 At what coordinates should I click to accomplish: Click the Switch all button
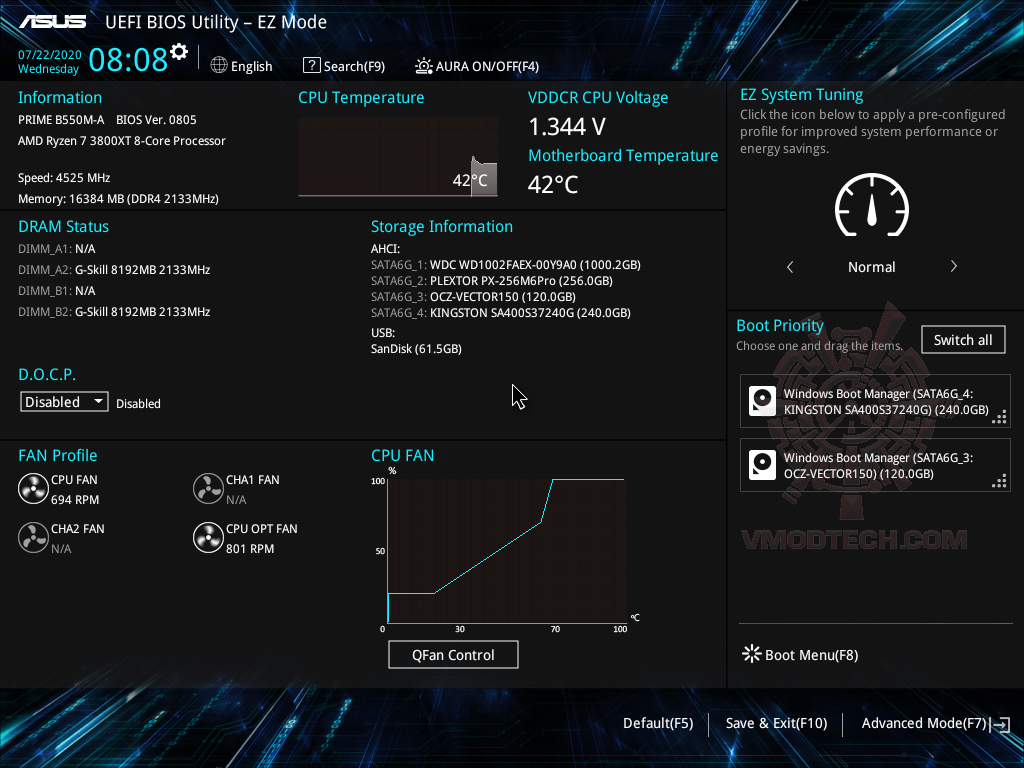963,340
